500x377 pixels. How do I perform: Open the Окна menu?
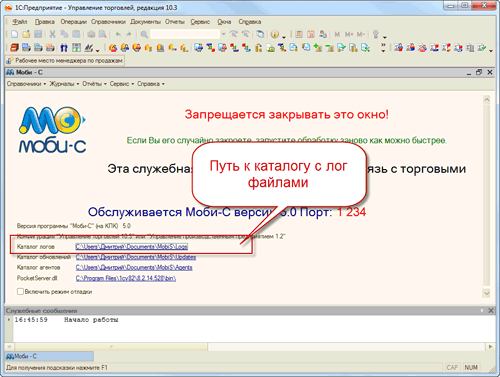click(x=224, y=22)
